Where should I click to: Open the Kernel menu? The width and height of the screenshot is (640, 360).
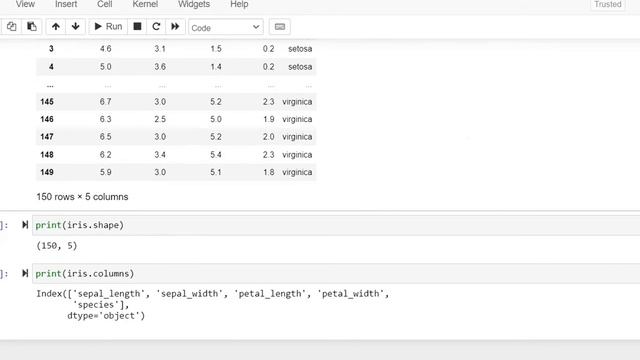tap(145, 4)
